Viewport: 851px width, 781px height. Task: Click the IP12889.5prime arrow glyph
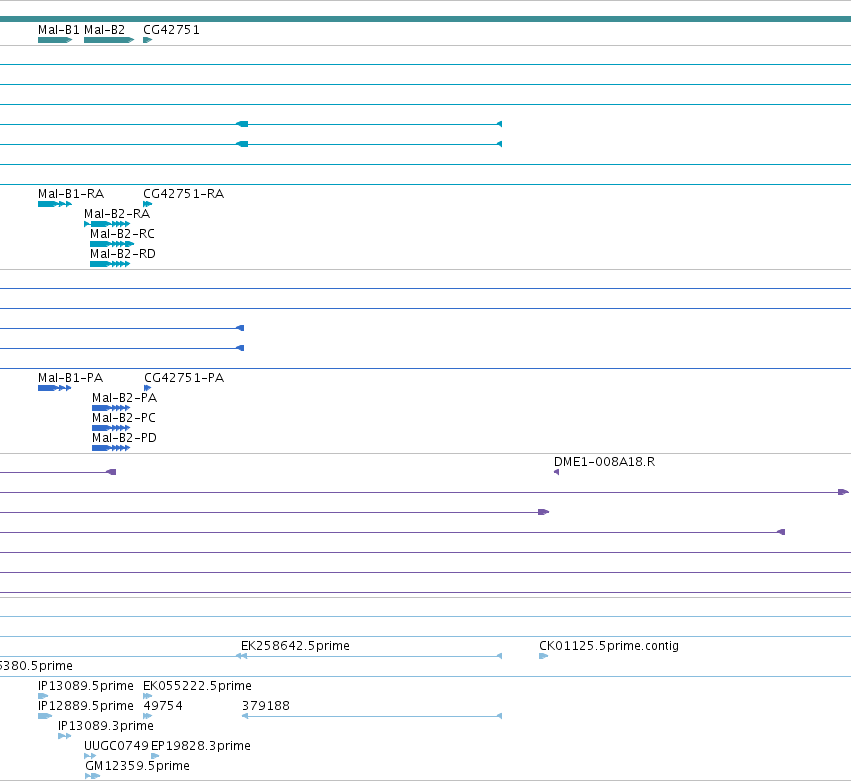point(45,716)
